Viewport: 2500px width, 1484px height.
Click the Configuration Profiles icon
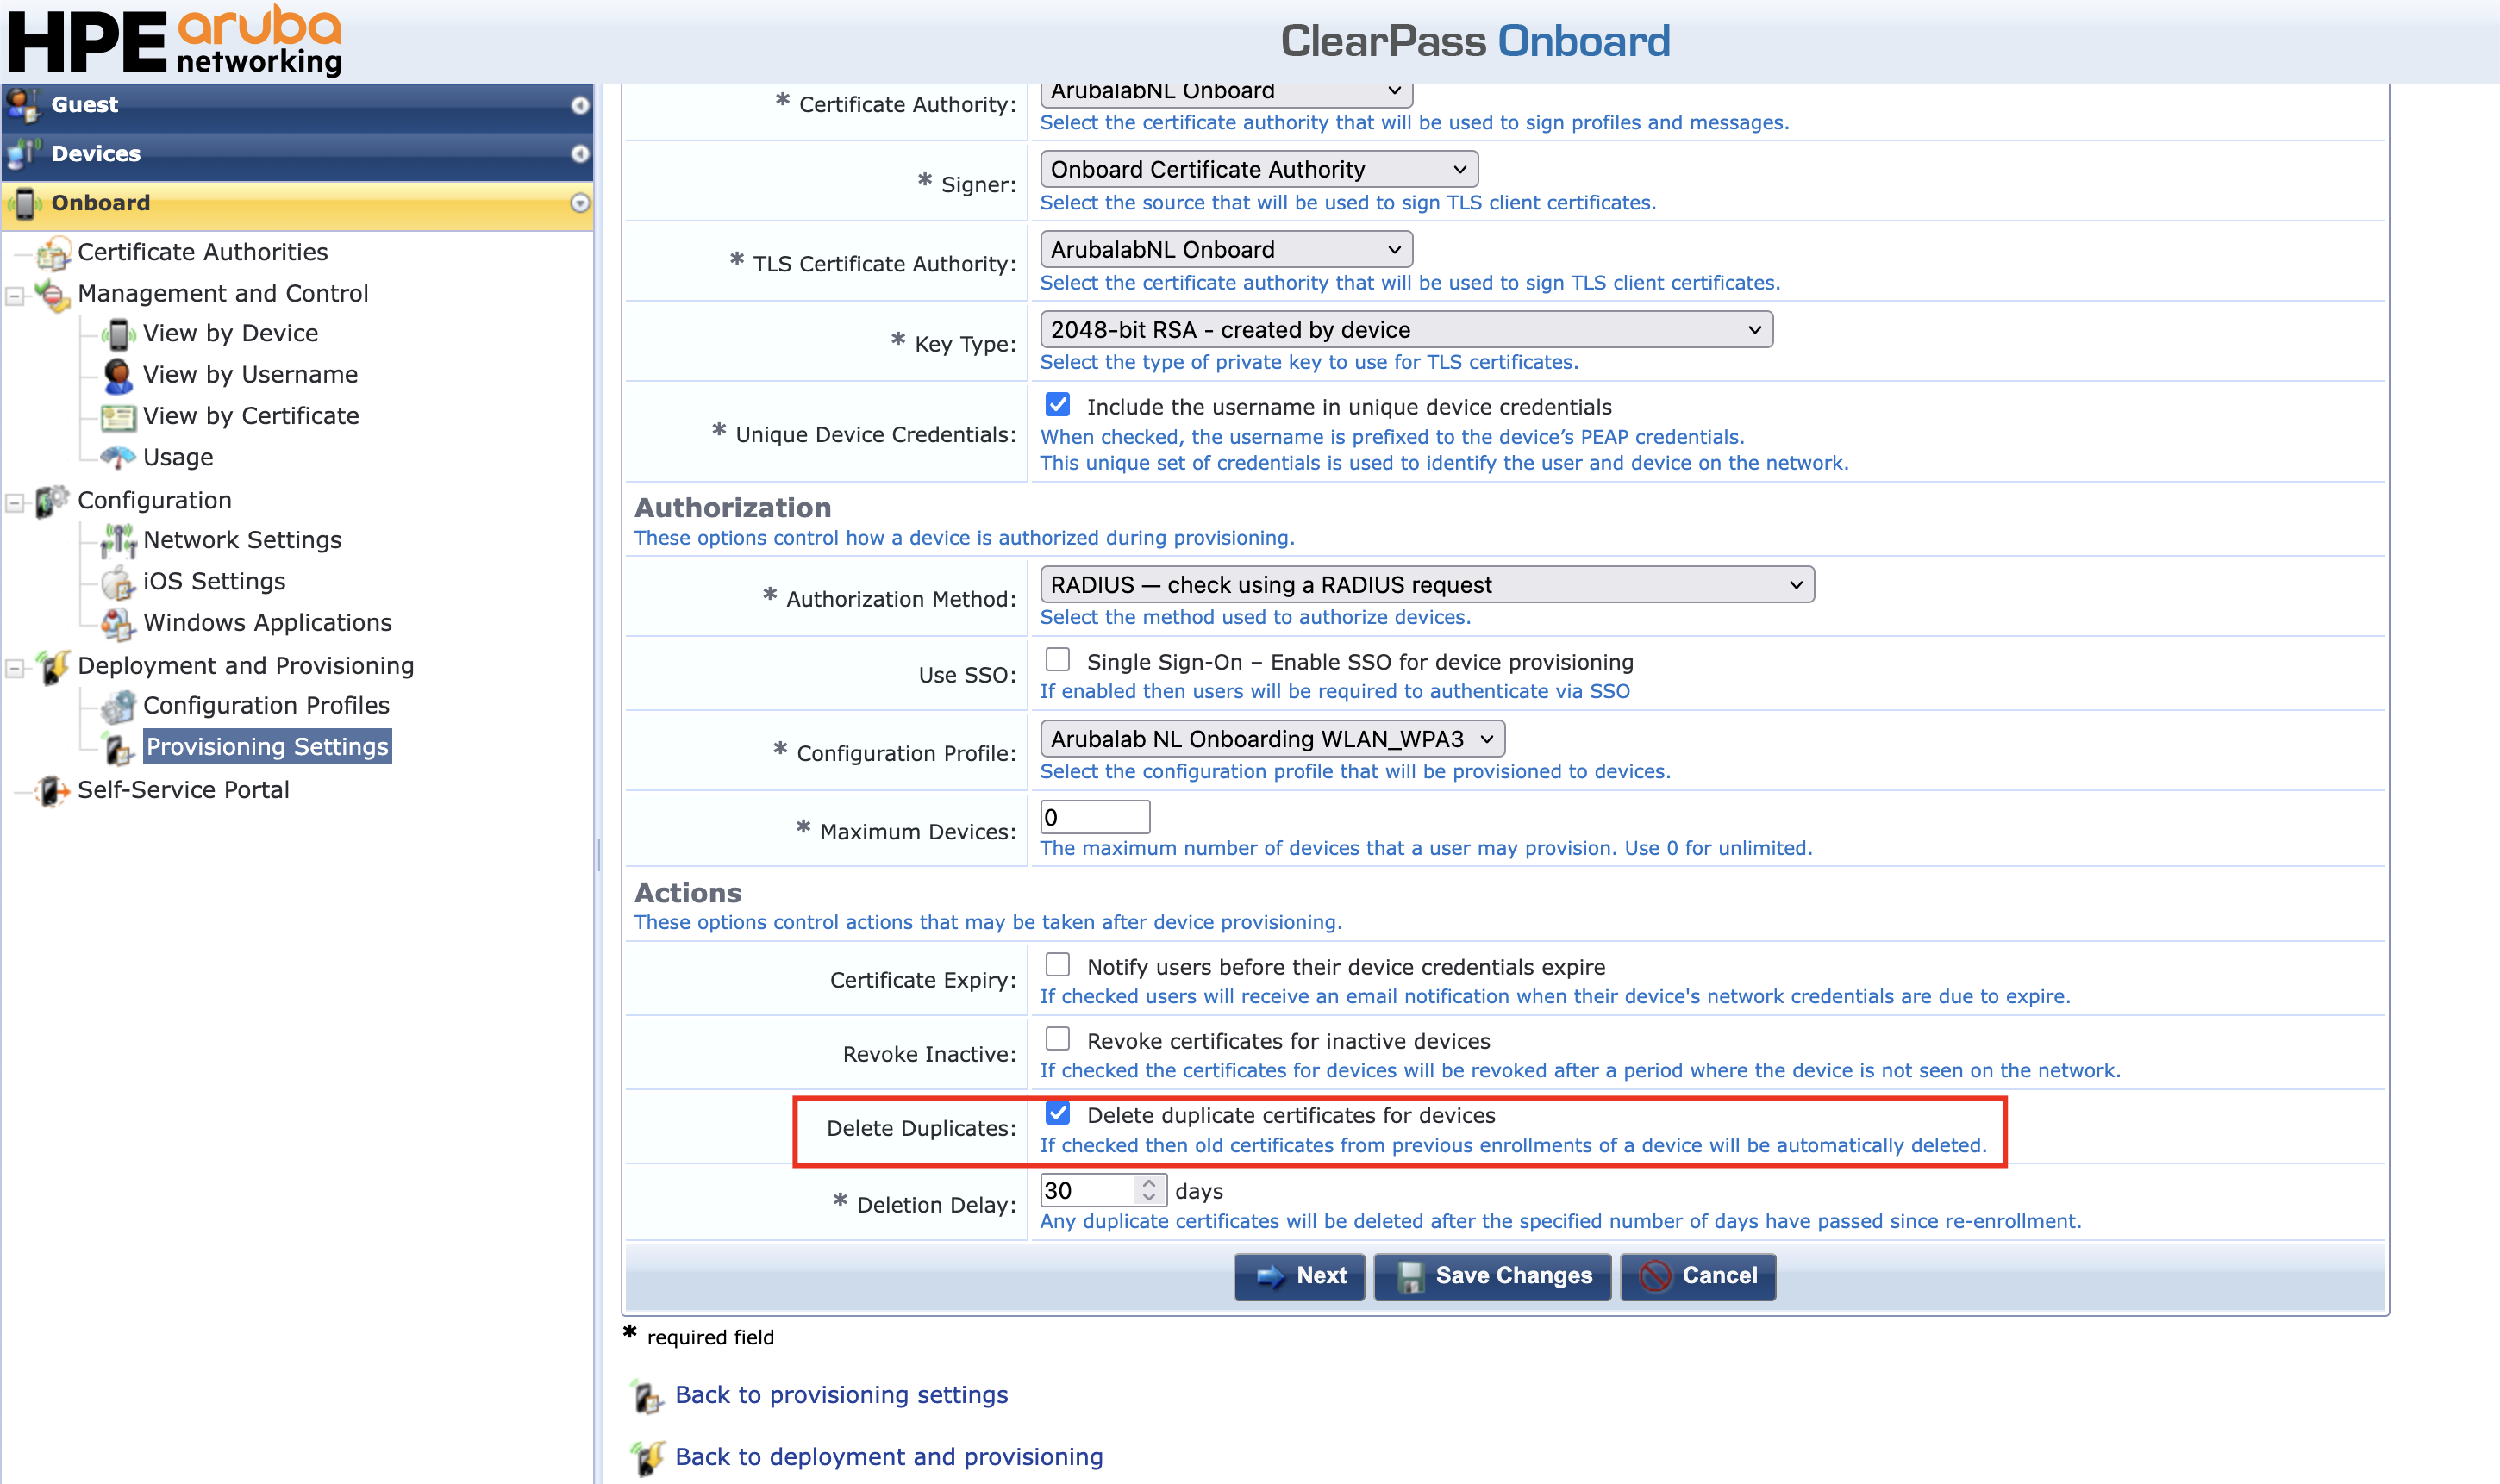pos(118,706)
